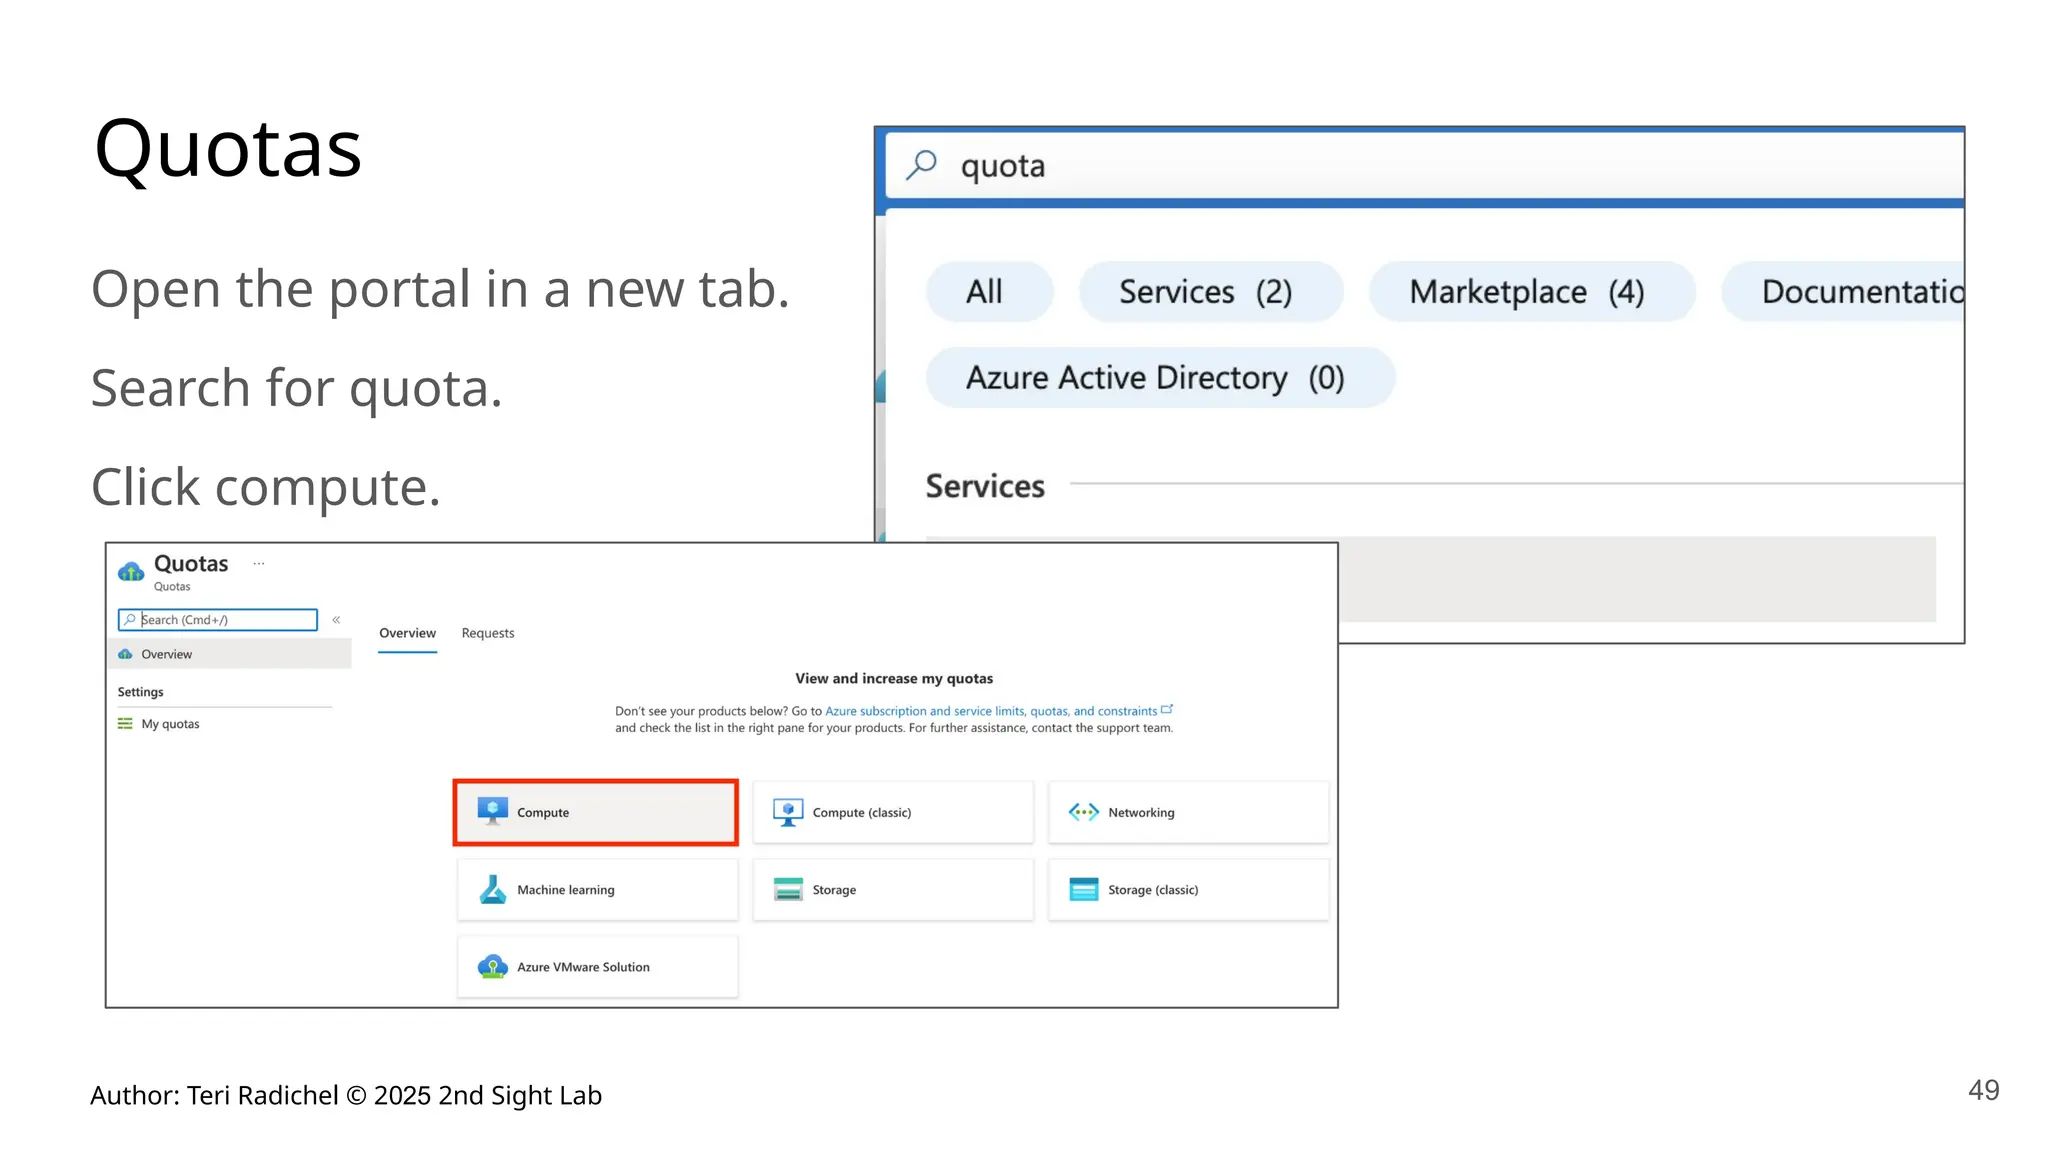Switch to the Requests tab
Screen dimensions: 2048x1152
click(x=488, y=633)
